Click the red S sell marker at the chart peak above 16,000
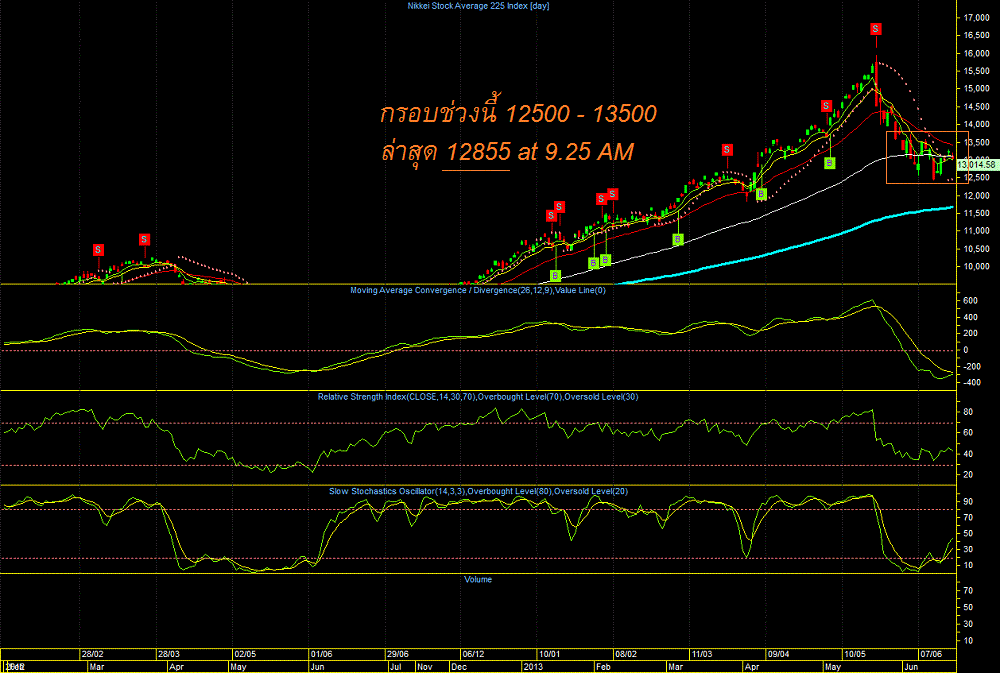Viewport: 1000px width, 673px height. tap(876, 29)
